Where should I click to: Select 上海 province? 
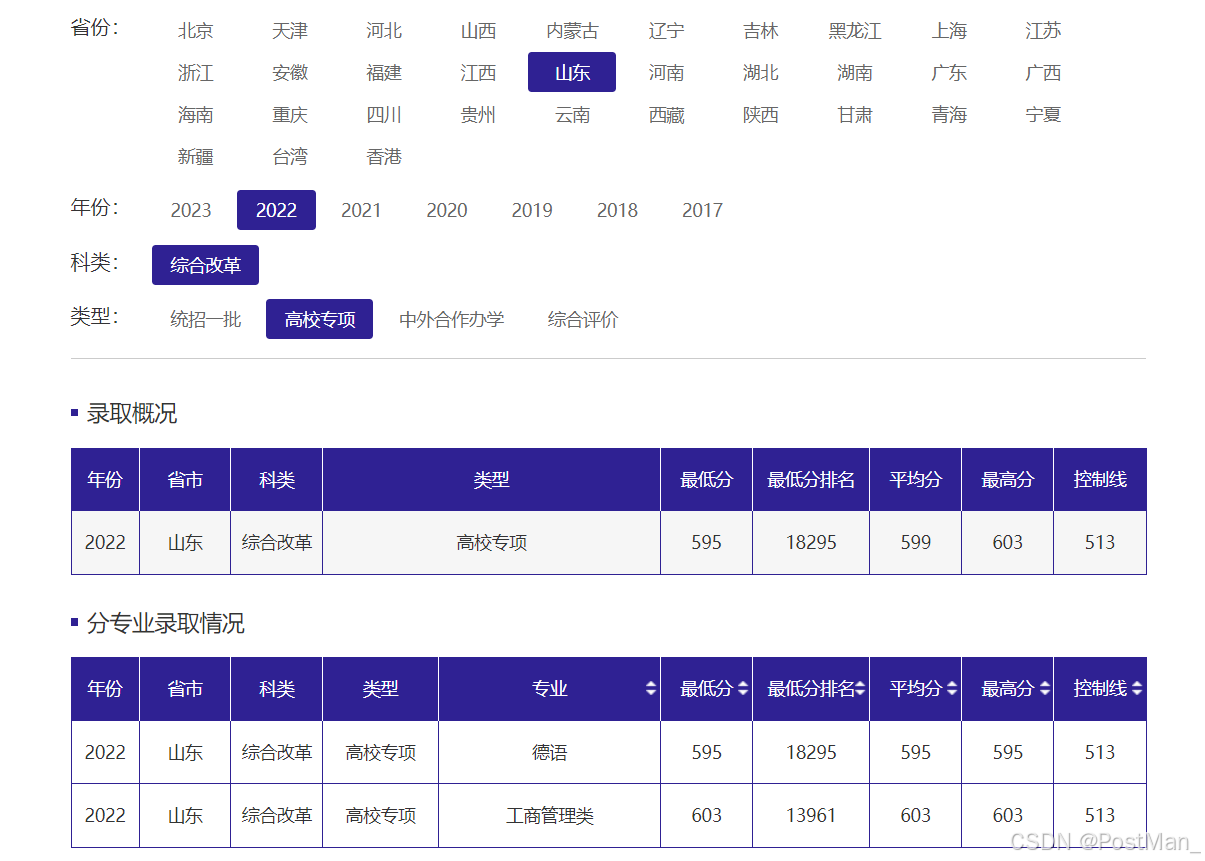tap(949, 31)
